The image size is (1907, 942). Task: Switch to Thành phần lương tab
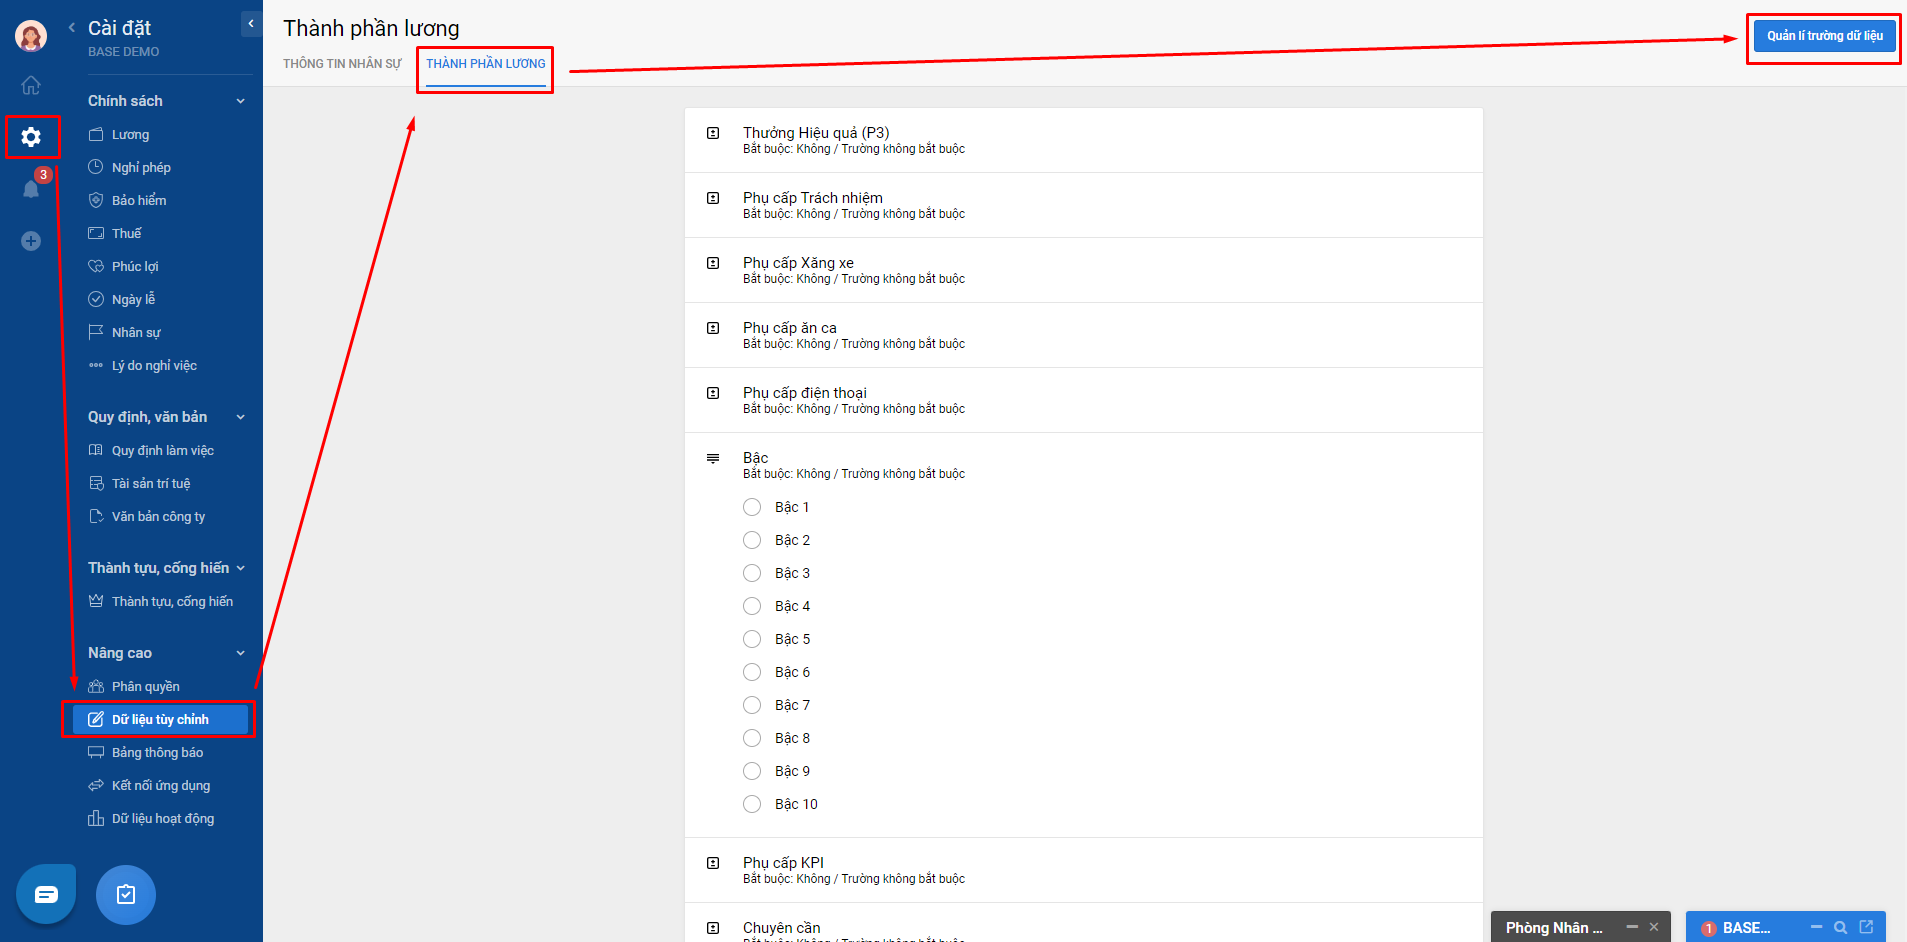coord(486,64)
